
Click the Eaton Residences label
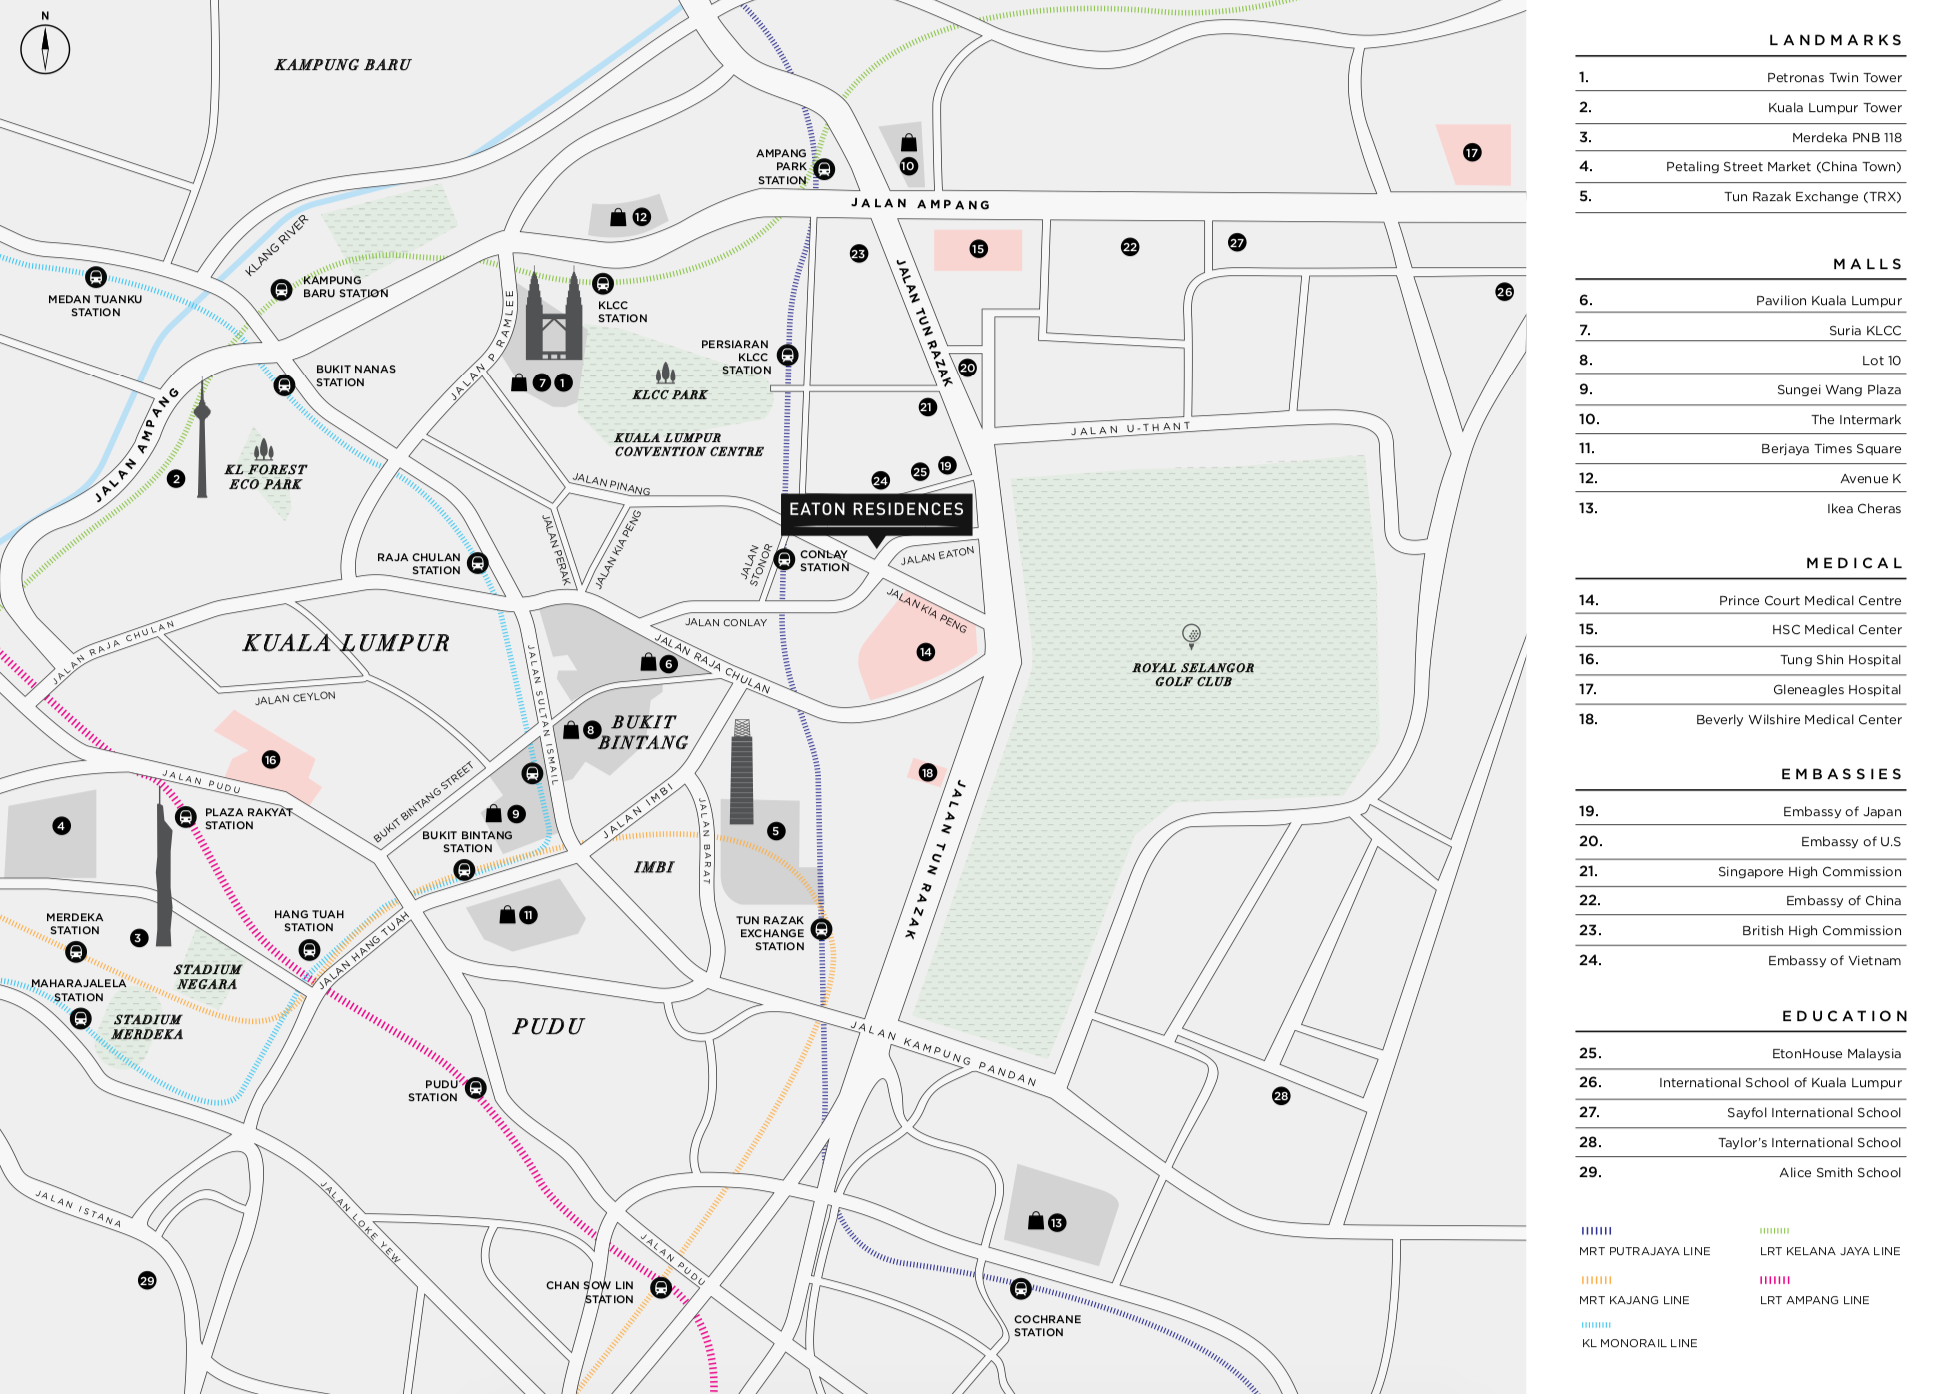click(x=876, y=510)
